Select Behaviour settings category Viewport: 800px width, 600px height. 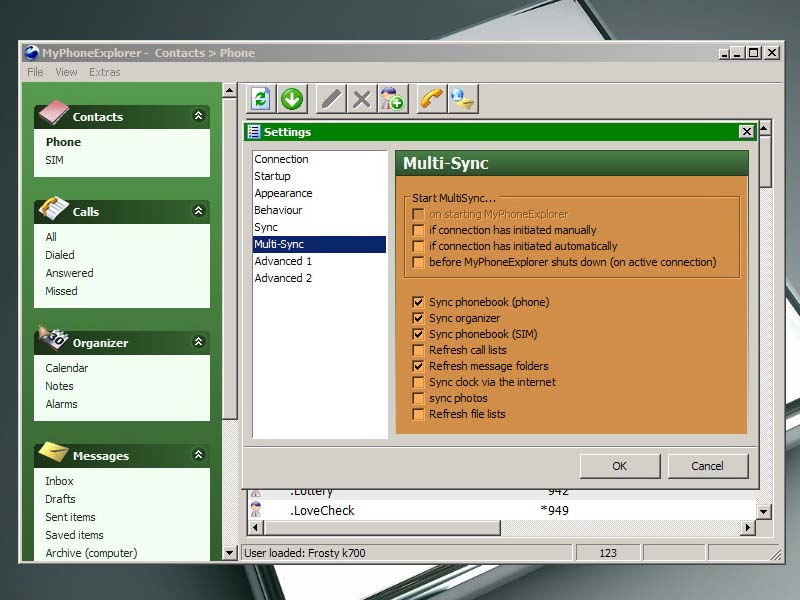point(319,210)
